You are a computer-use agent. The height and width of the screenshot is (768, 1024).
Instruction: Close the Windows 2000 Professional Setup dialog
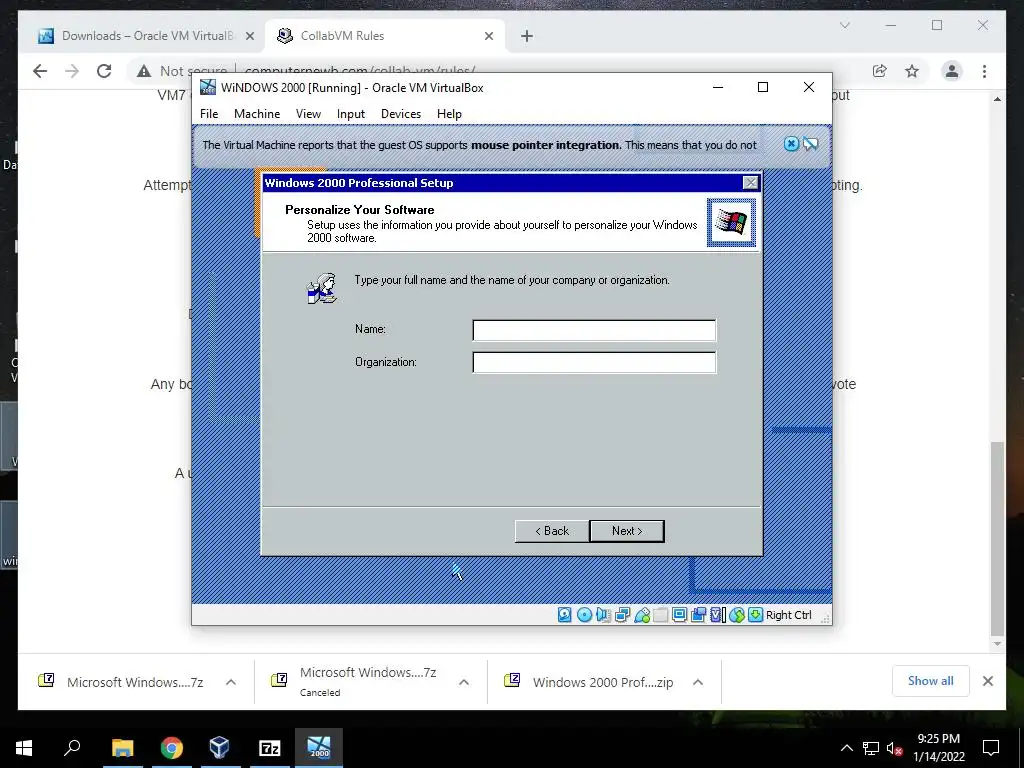click(751, 183)
